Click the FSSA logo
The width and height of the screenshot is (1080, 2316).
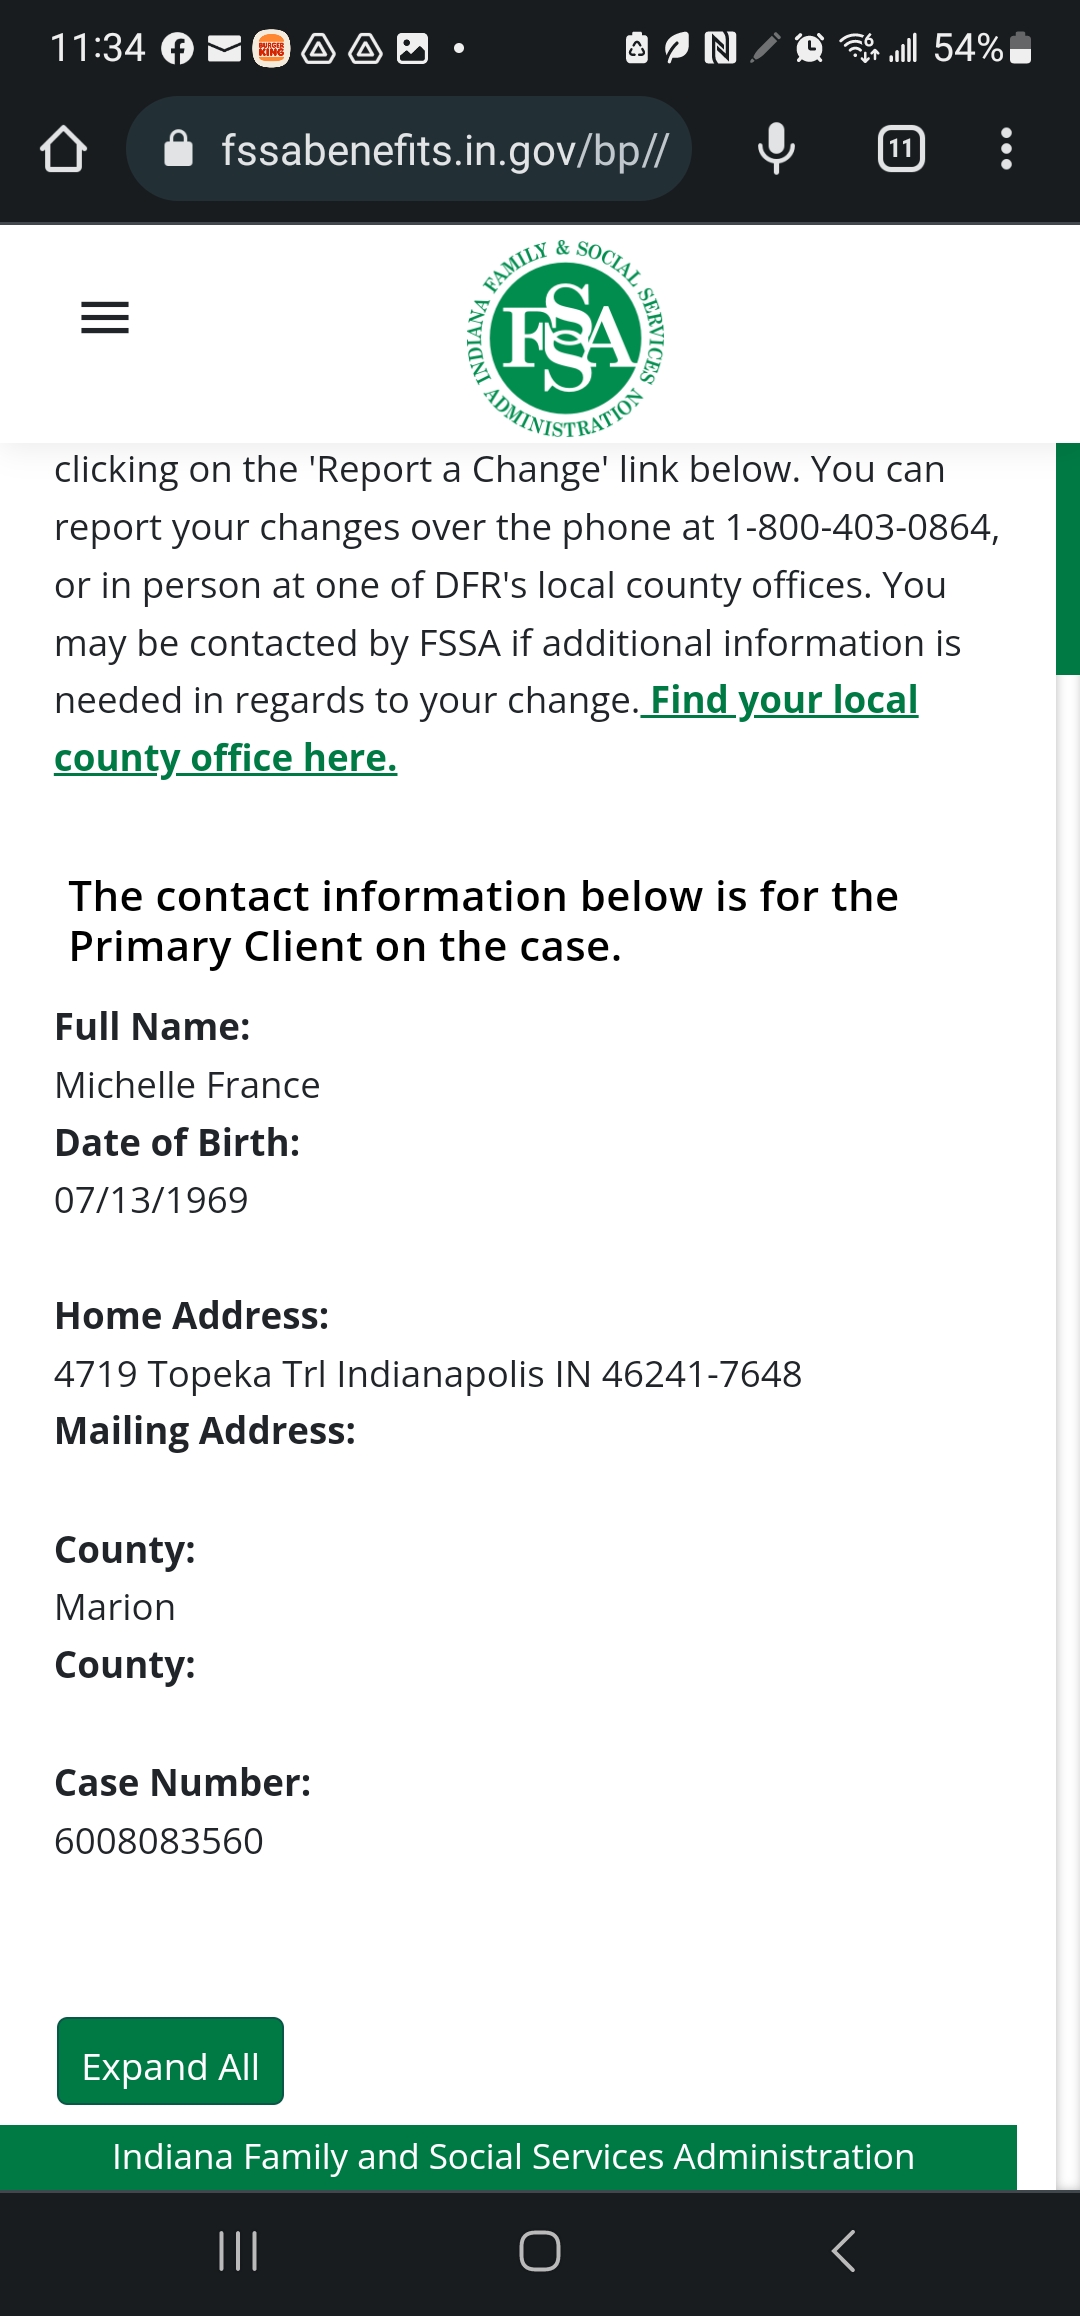click(567, 339)
